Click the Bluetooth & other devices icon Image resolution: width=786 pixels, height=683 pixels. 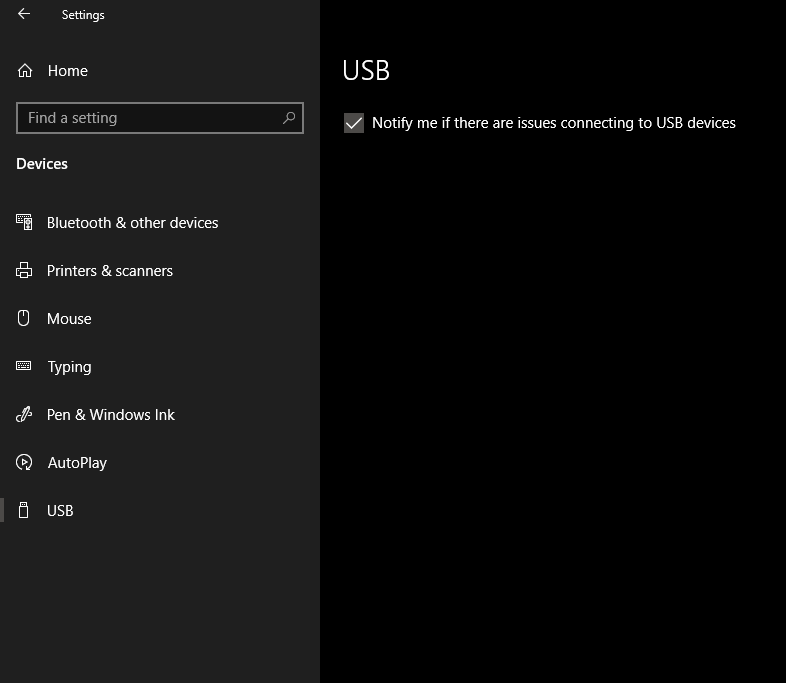(x=24, y=222)
